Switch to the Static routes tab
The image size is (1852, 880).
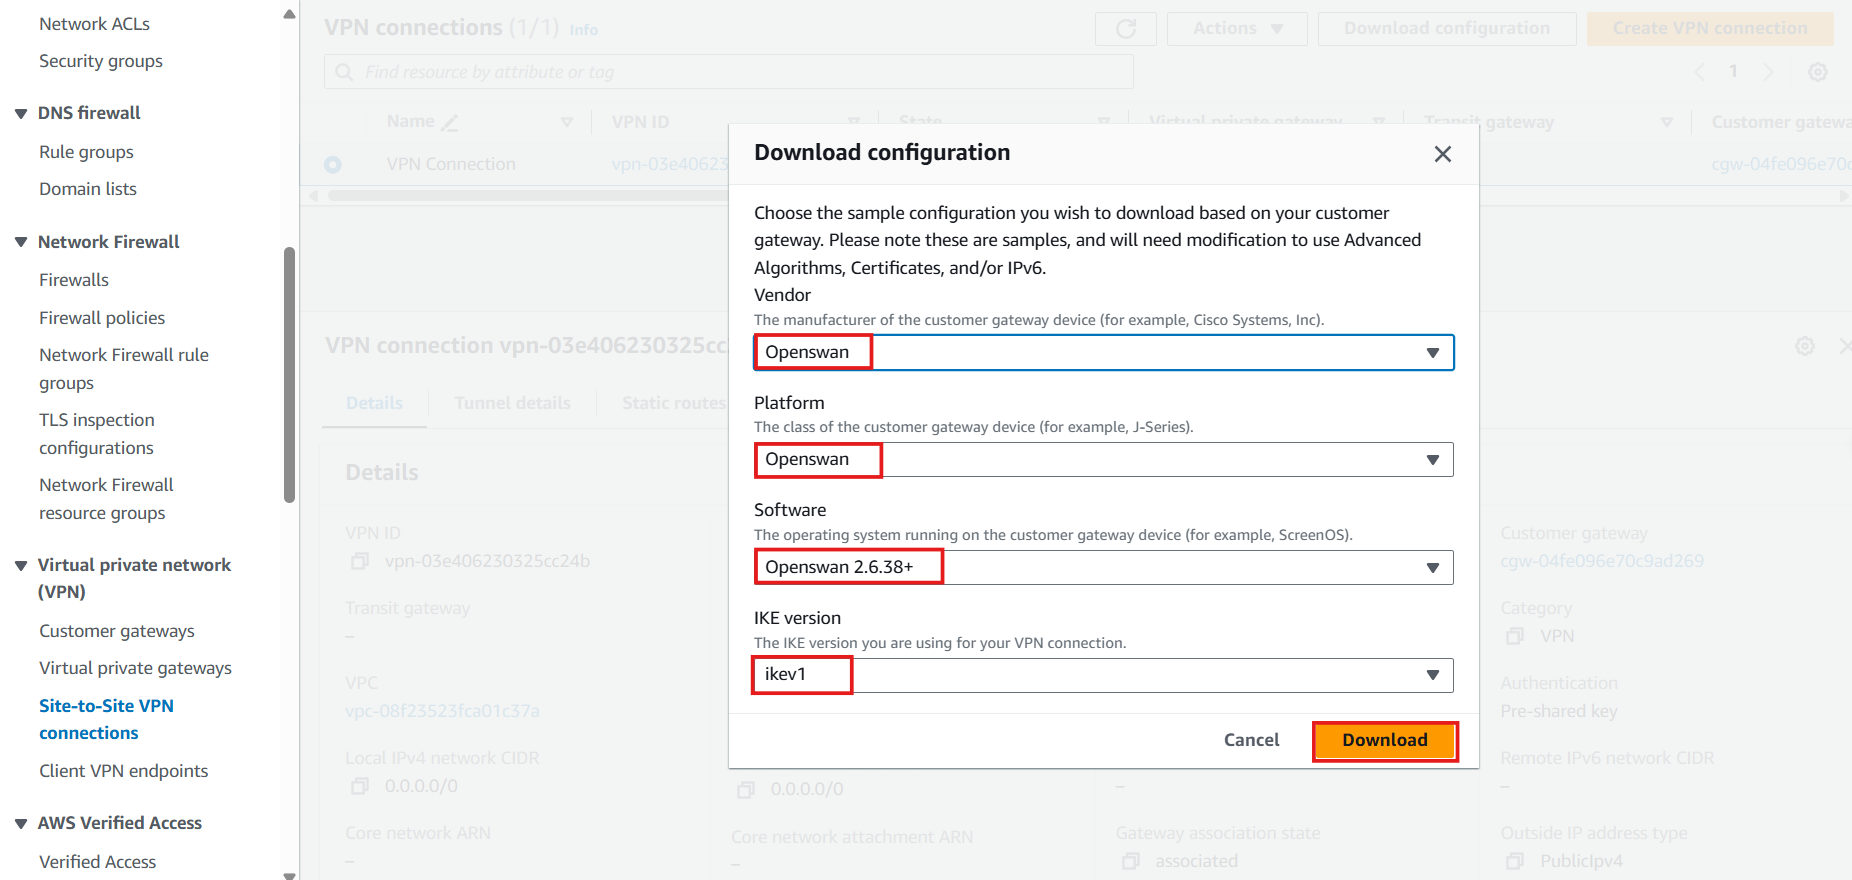point(673,403)
